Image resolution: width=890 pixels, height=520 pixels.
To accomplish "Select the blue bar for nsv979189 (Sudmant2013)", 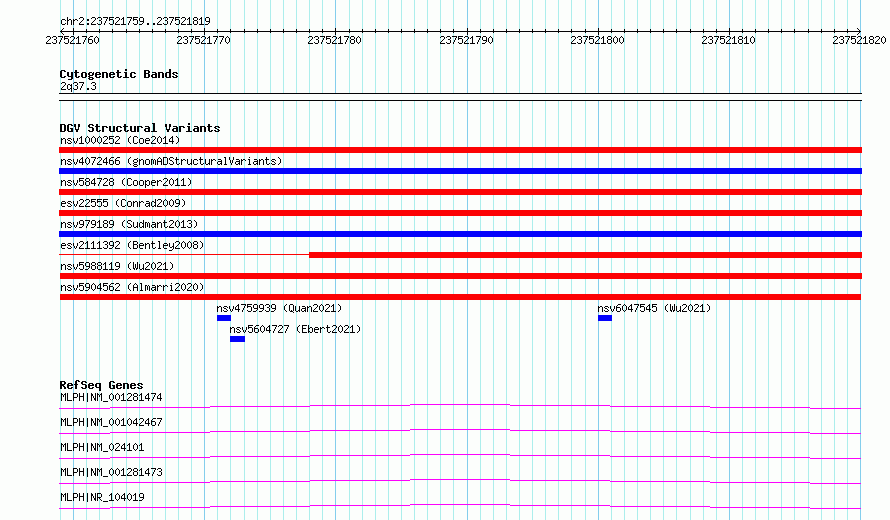I will pyautogui.click(x=460, y=234).
